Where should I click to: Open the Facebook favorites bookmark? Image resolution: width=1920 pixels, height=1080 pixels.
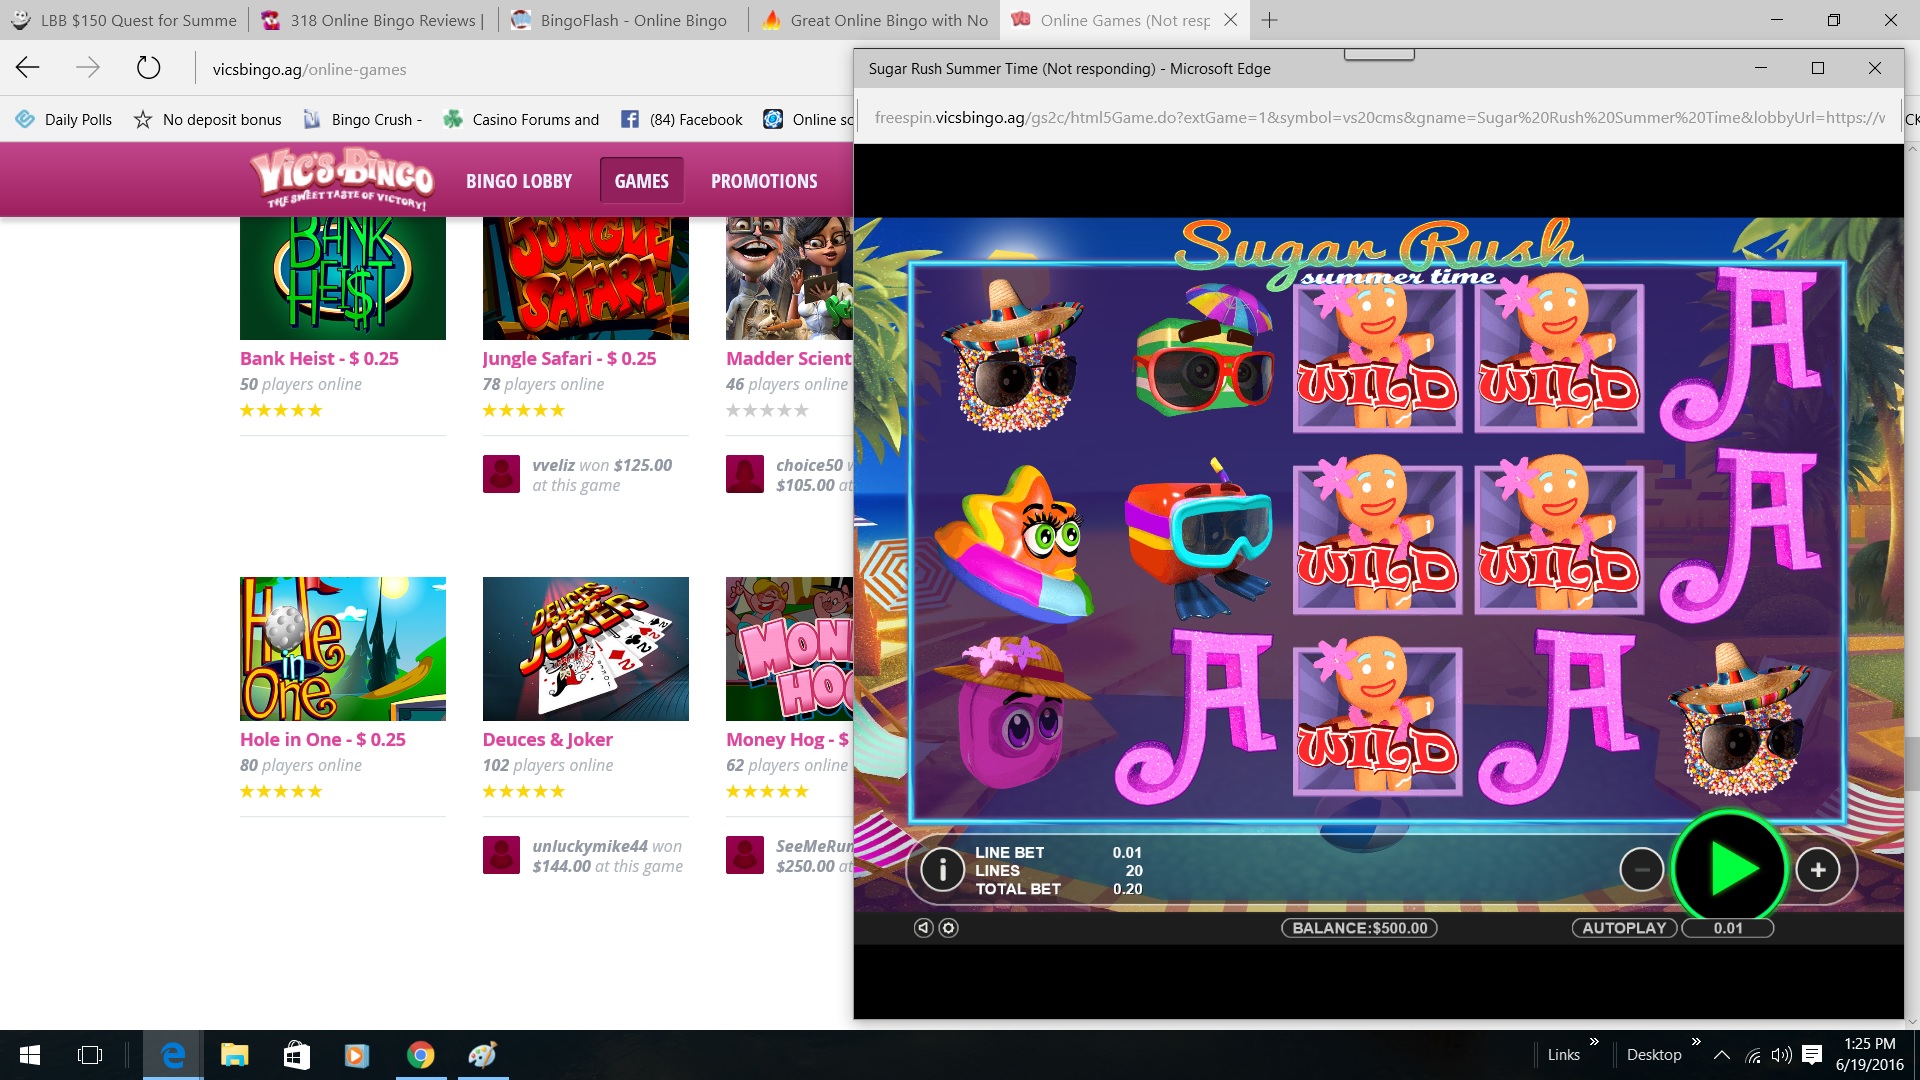click(682, 119)
